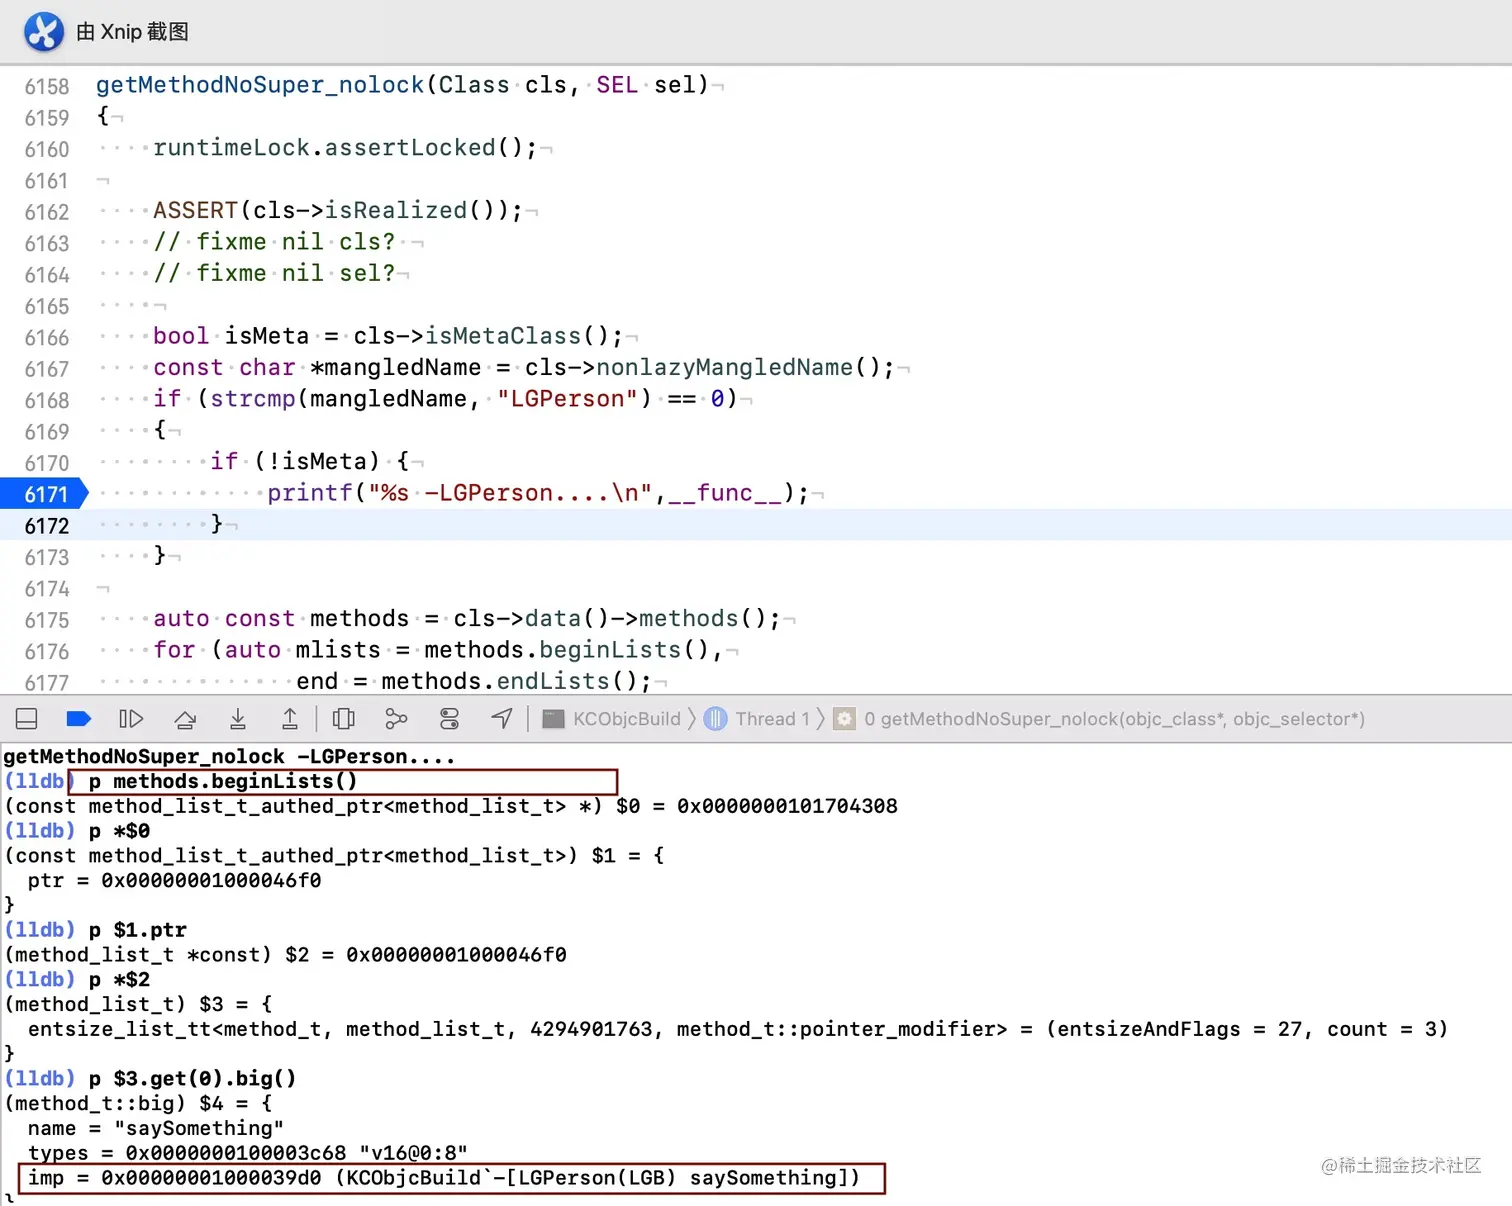Select the Step Out debug icon
Screen dimensions: 1512x1206
pyautogui.click(x=290, y=718)
